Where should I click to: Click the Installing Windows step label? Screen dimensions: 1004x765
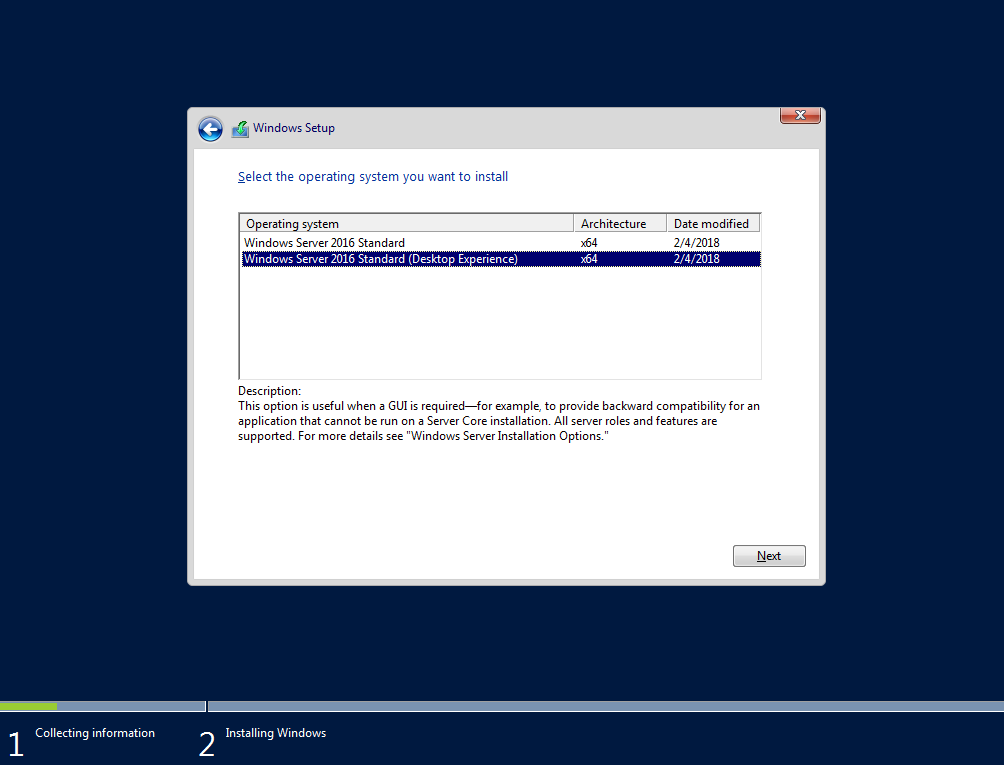point(275,733)
